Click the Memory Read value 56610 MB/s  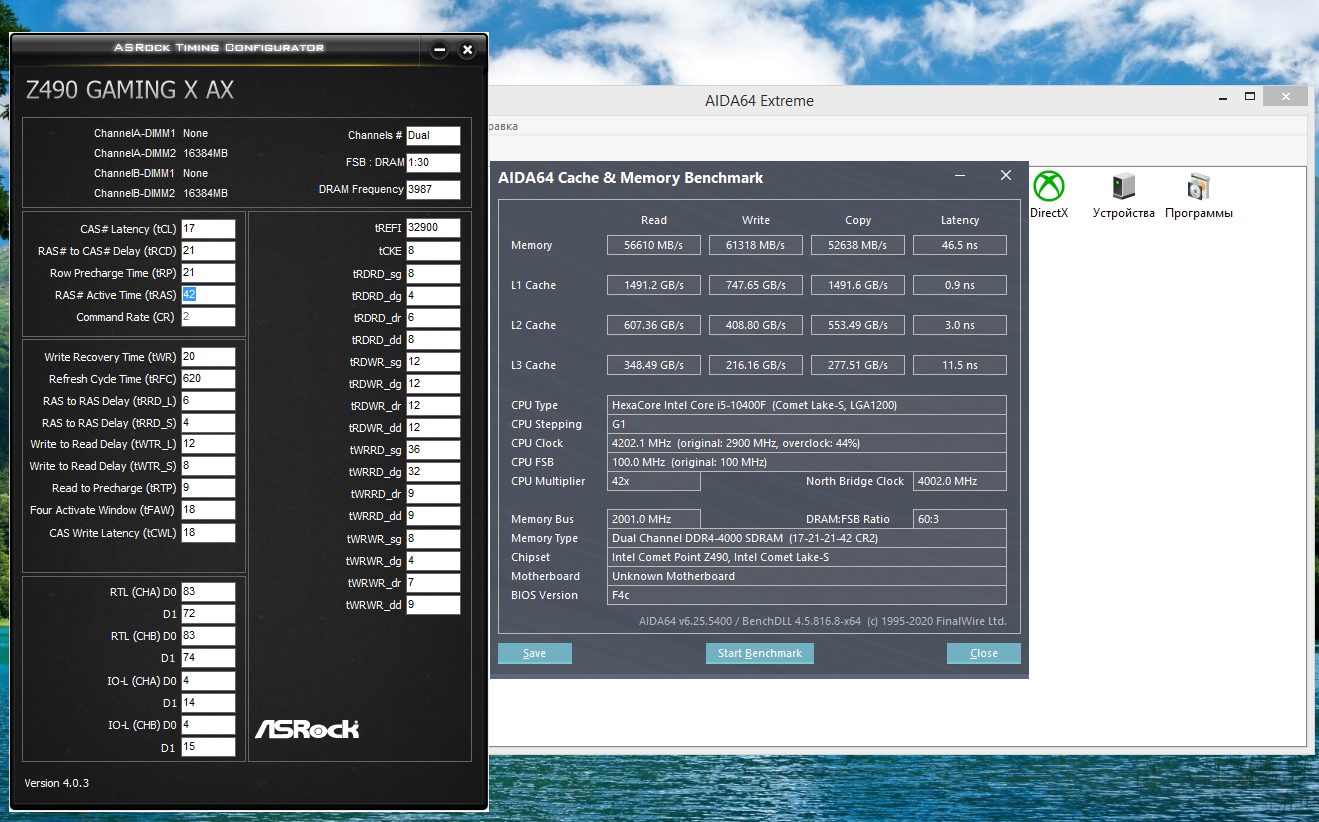point(654,245)
